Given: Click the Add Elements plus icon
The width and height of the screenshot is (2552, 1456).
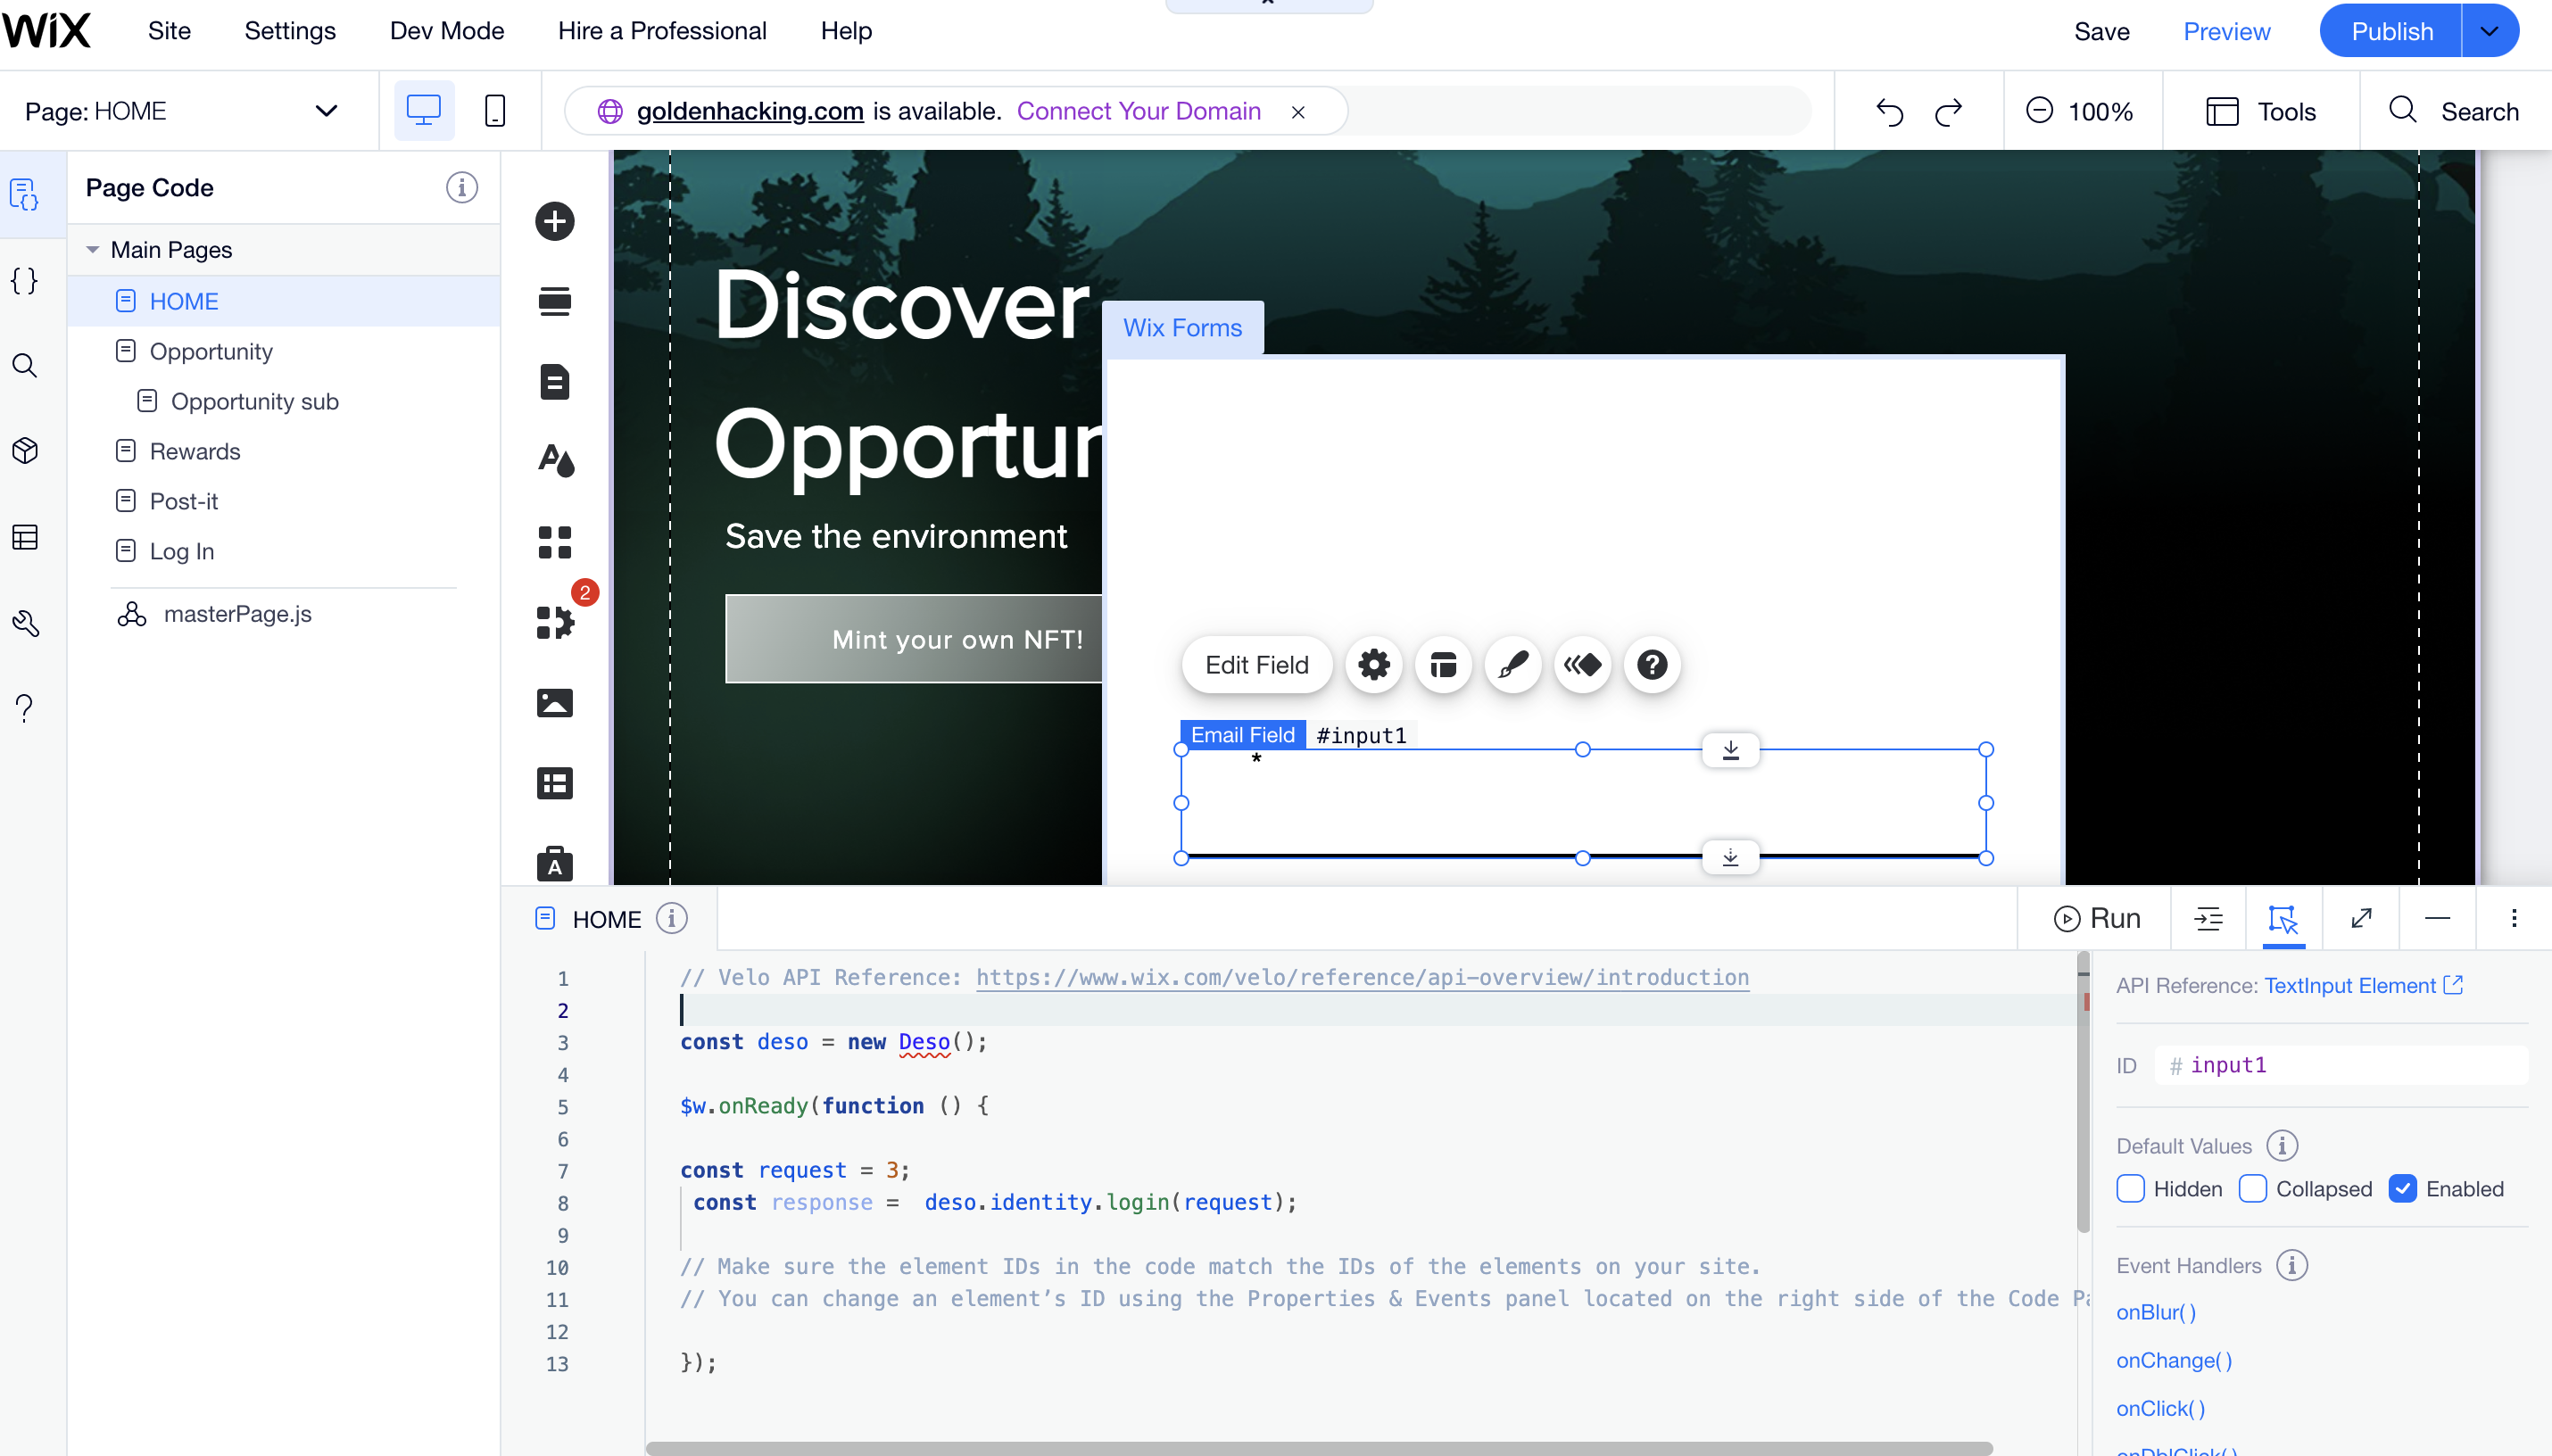Looking at the screenshot, I should 554,221.
